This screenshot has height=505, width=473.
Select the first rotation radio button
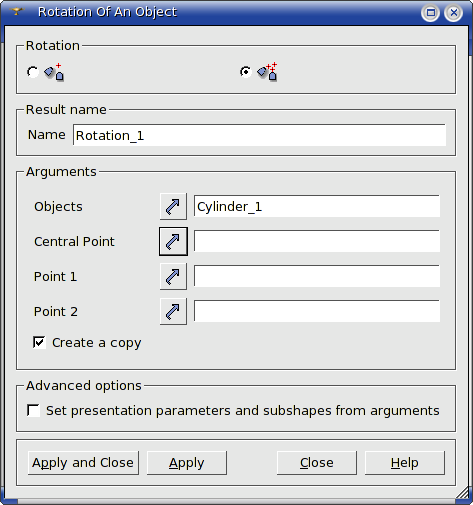pyautogui.click(x=33, y=72)
